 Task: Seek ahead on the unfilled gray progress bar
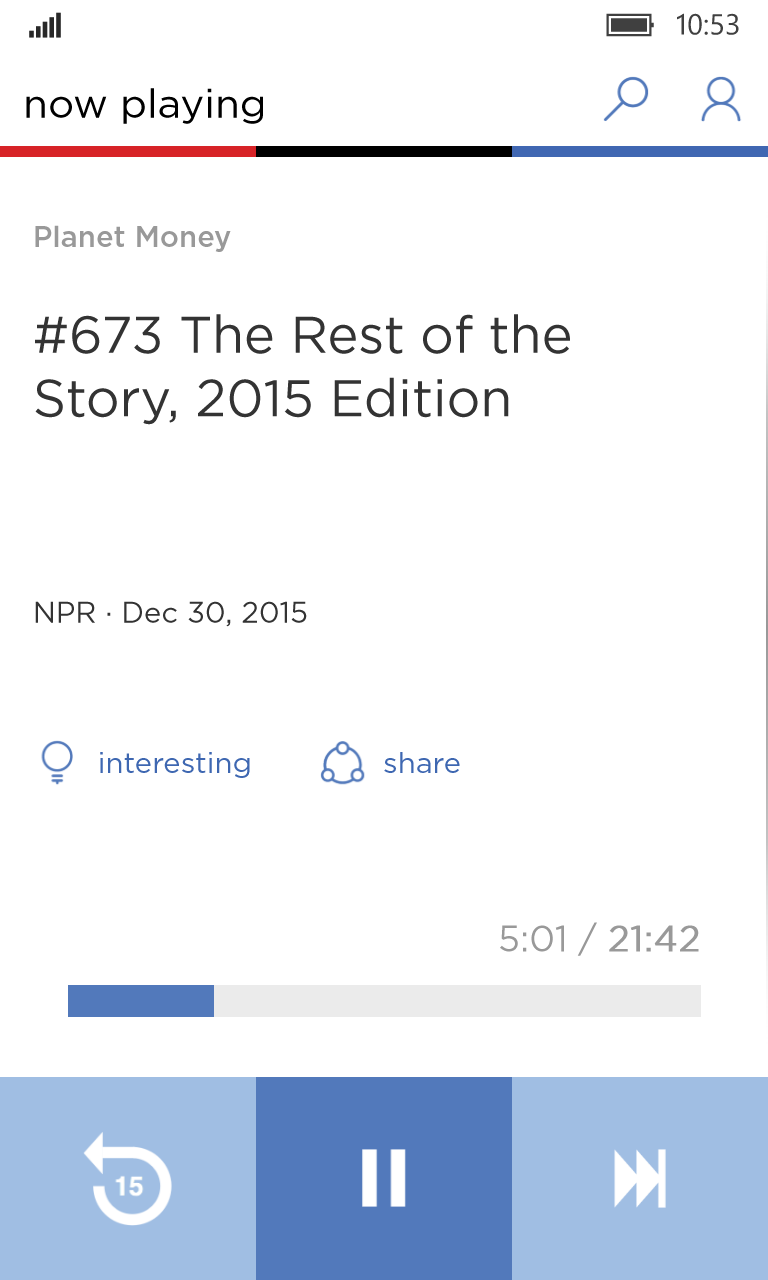[457, 1001]
